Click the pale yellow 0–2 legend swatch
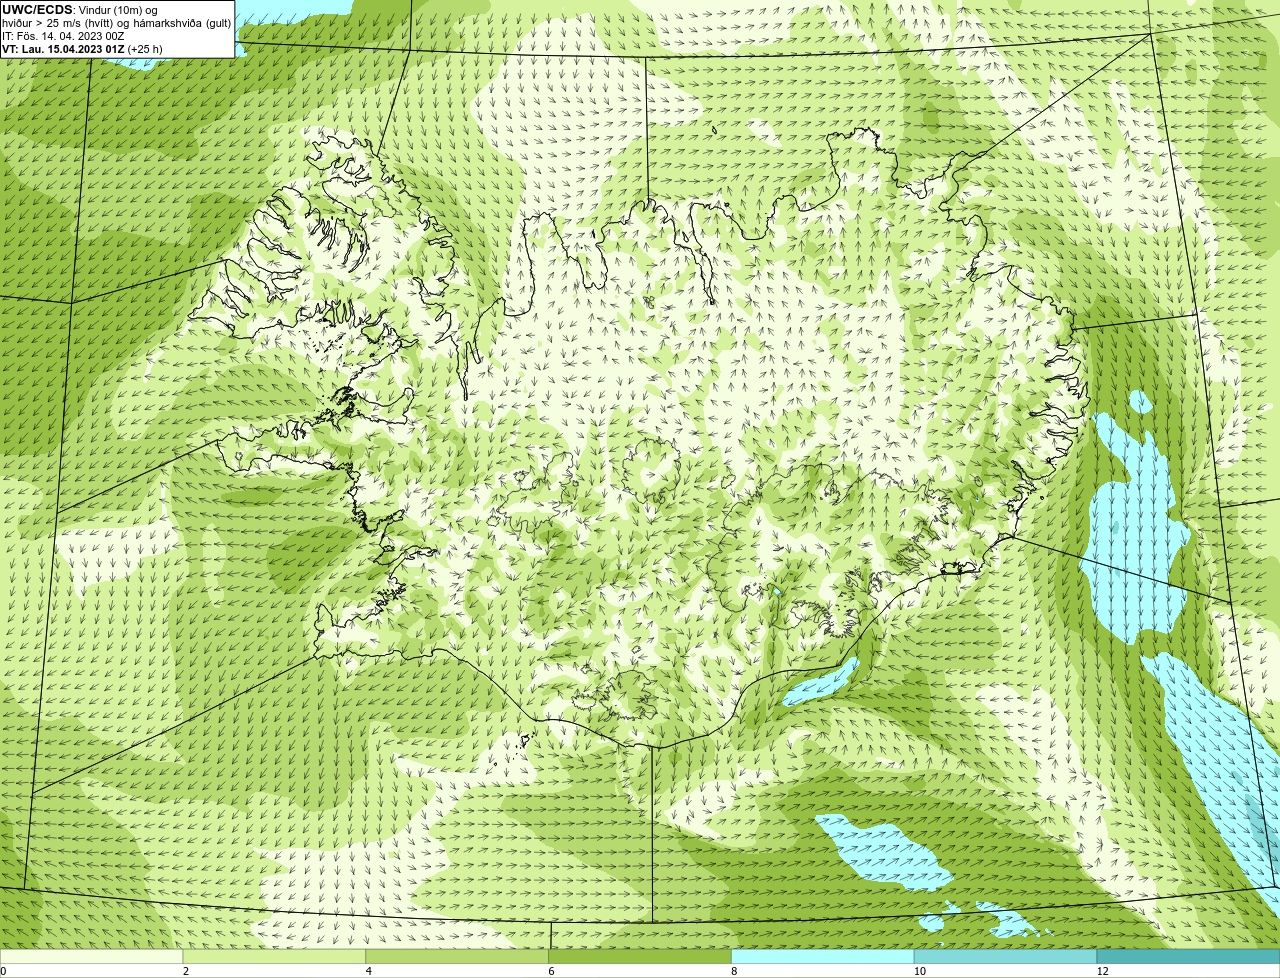The height and width of the screenshot is (978, 1280). click(92, 956)
